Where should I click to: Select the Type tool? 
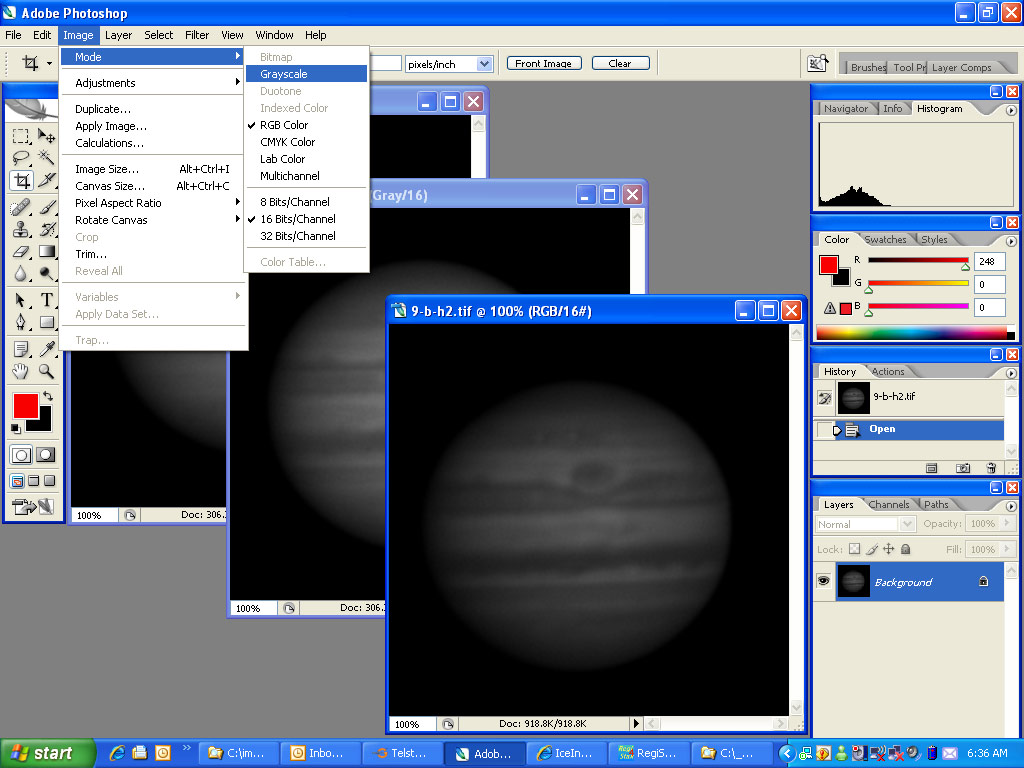(x=46, y=300)
